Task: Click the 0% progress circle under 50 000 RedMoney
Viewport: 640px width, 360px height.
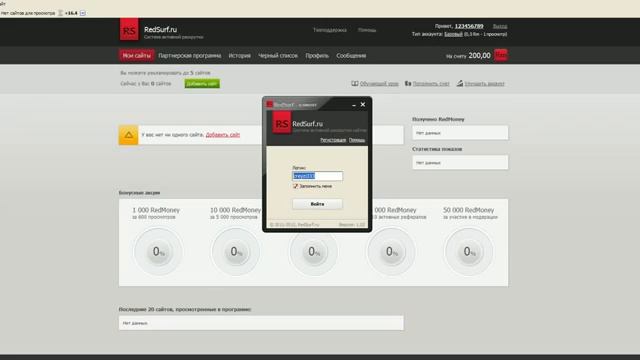Action: pos(469,251)
